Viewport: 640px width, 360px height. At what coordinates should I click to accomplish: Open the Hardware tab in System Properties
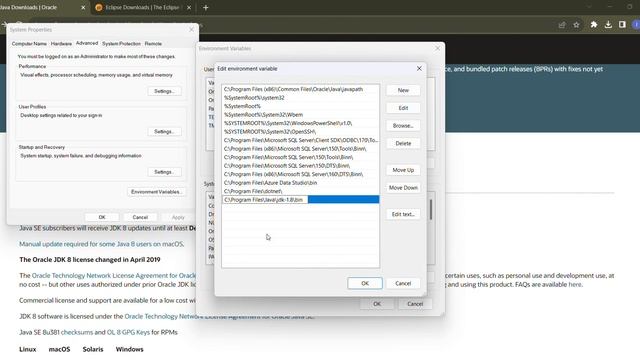click(61, 44)
